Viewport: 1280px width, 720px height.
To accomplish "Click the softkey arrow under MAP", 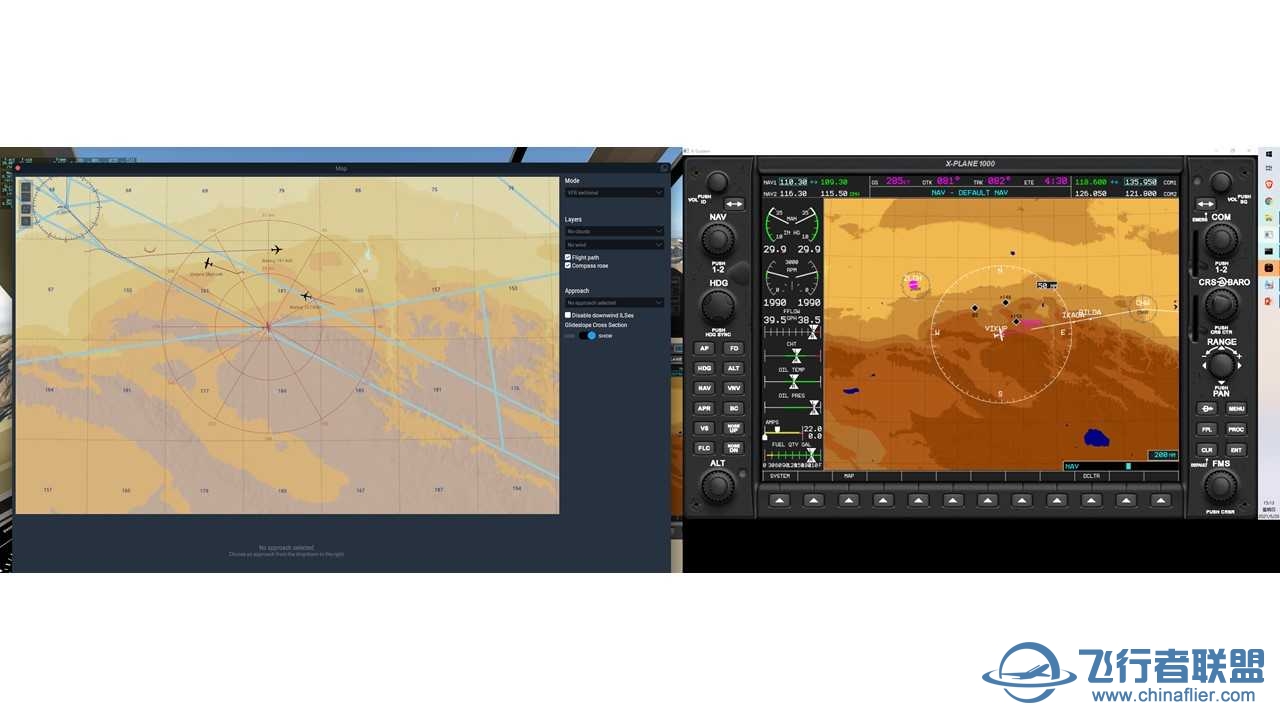I will 848,500.
